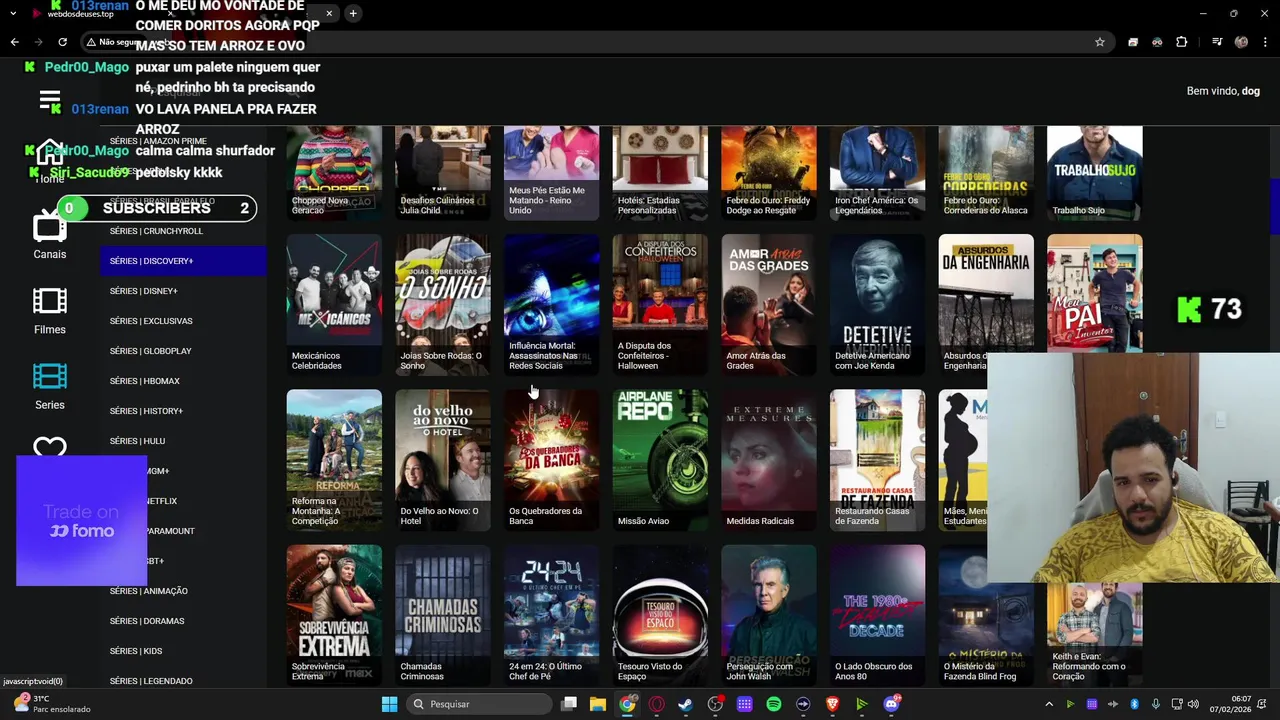Screen dimensions: 1280x720
Task: Open the SÉRIES | HBOMAX category
Action: coord(183,381)
